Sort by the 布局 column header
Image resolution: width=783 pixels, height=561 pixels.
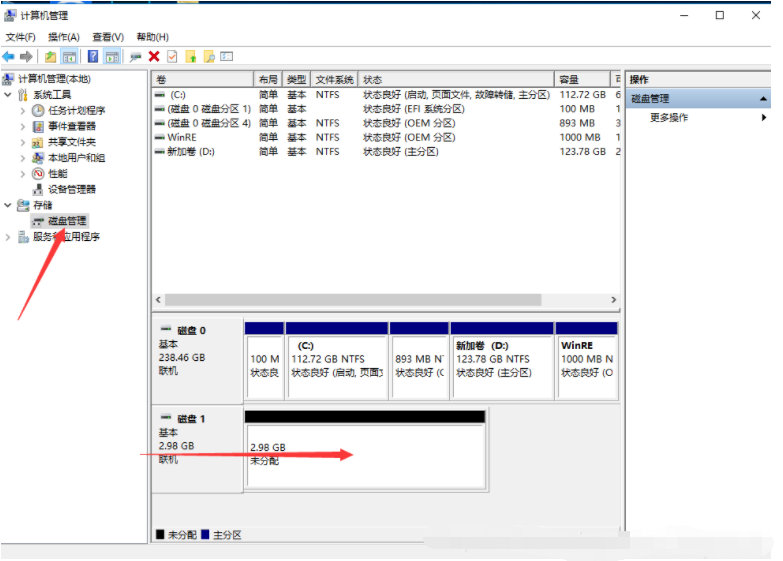pos(268,79)
